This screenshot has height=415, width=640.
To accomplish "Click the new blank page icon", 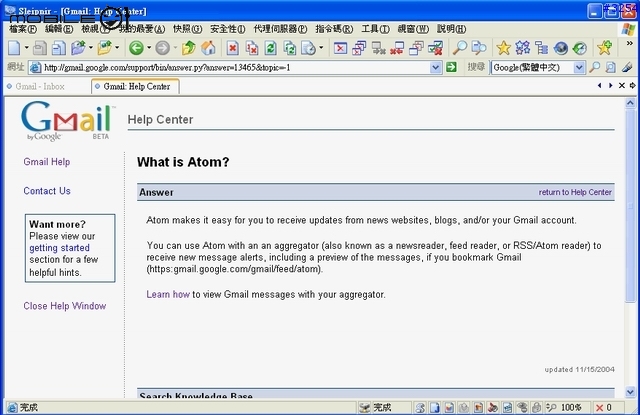I will click(x=14, y=48).
